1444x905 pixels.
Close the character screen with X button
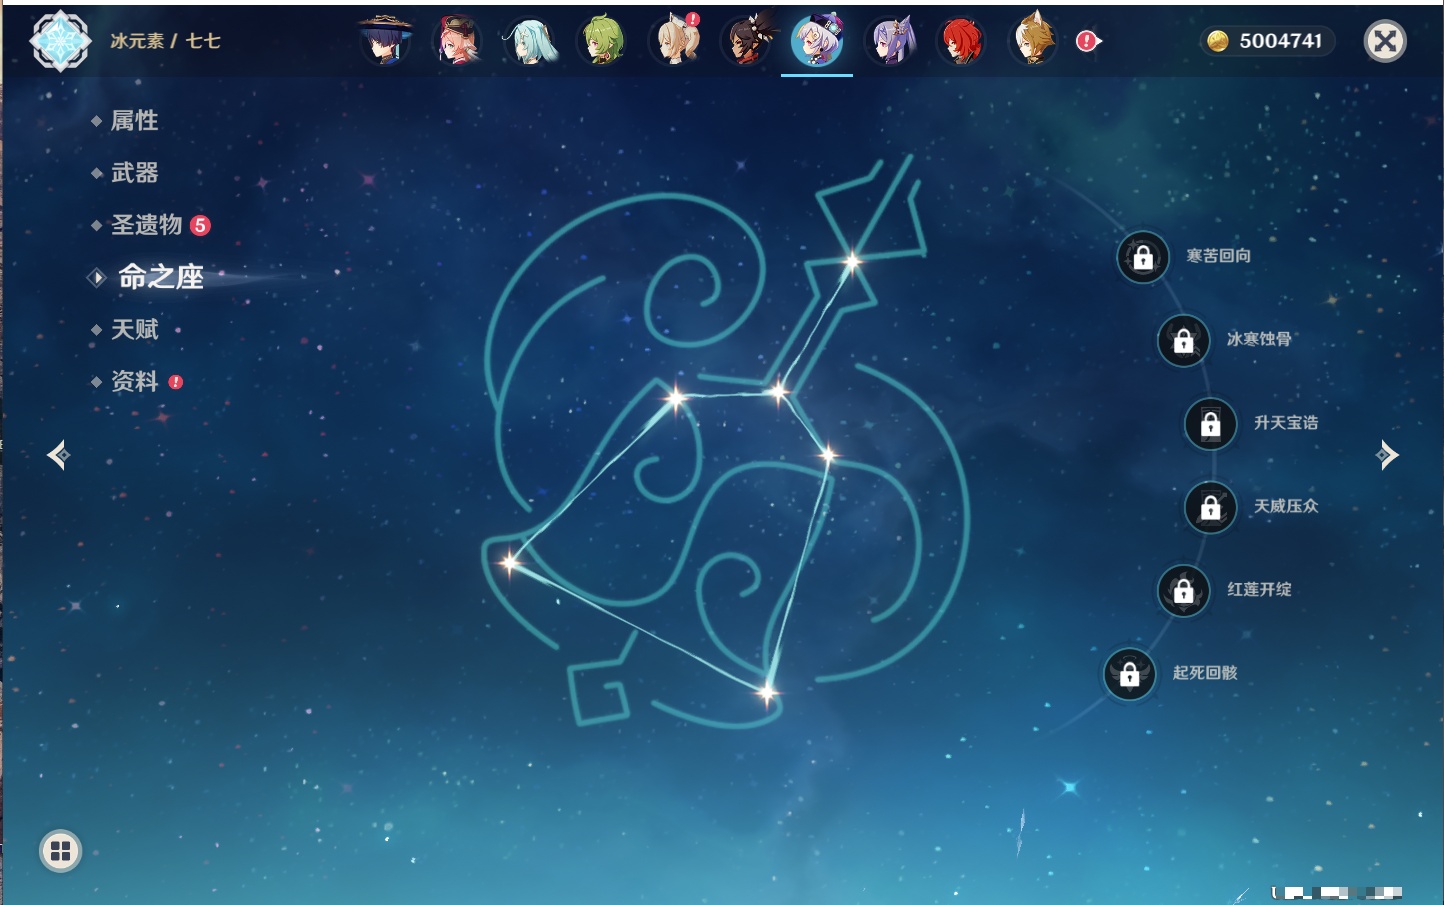[x=1385, y=41]
